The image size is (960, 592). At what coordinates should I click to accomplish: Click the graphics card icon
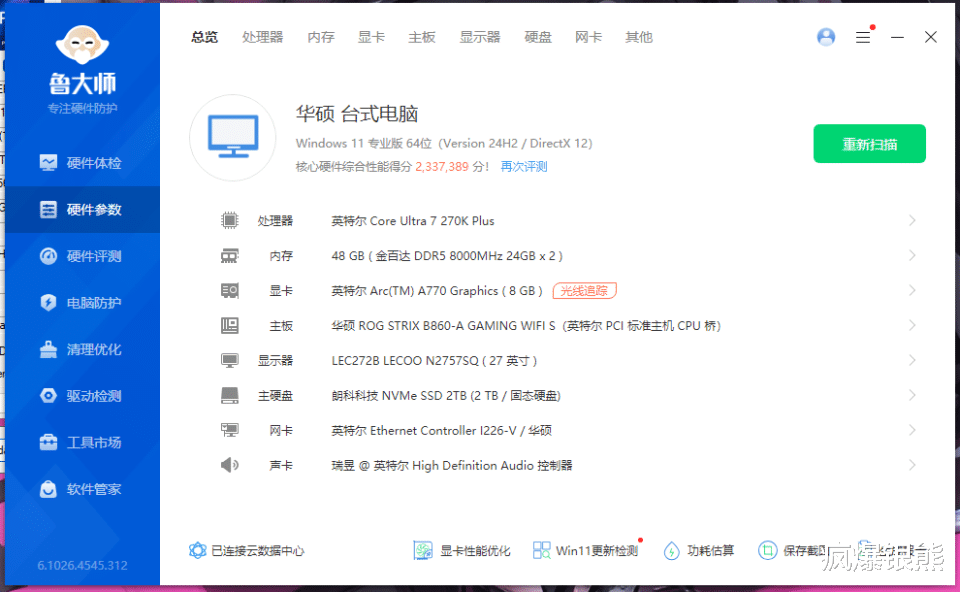click(230, 290)
